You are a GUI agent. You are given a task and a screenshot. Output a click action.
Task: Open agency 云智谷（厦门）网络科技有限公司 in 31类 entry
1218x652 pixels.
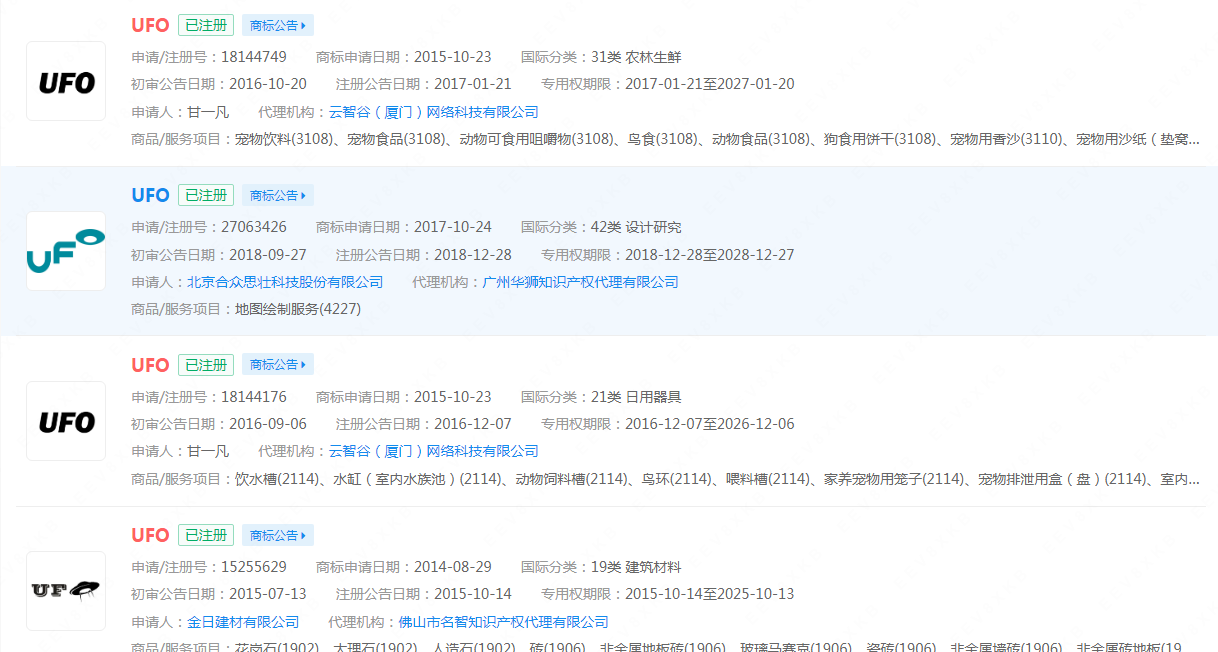[434, 112]
